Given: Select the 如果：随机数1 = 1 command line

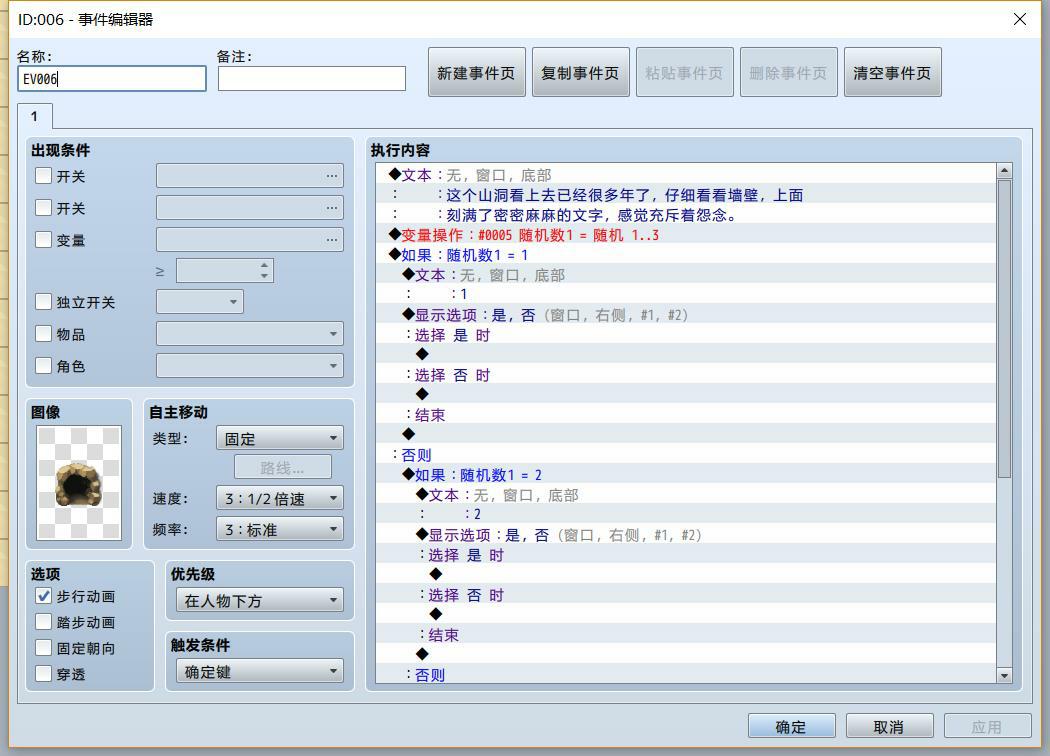Looking at the screenshot, I should point(686,255).
